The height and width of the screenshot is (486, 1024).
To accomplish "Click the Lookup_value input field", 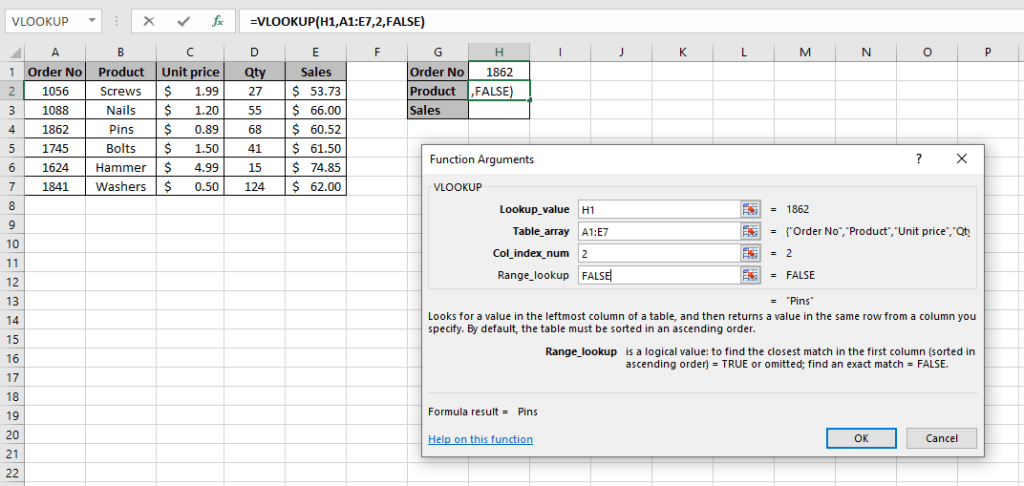I will [x=660, y=209].
